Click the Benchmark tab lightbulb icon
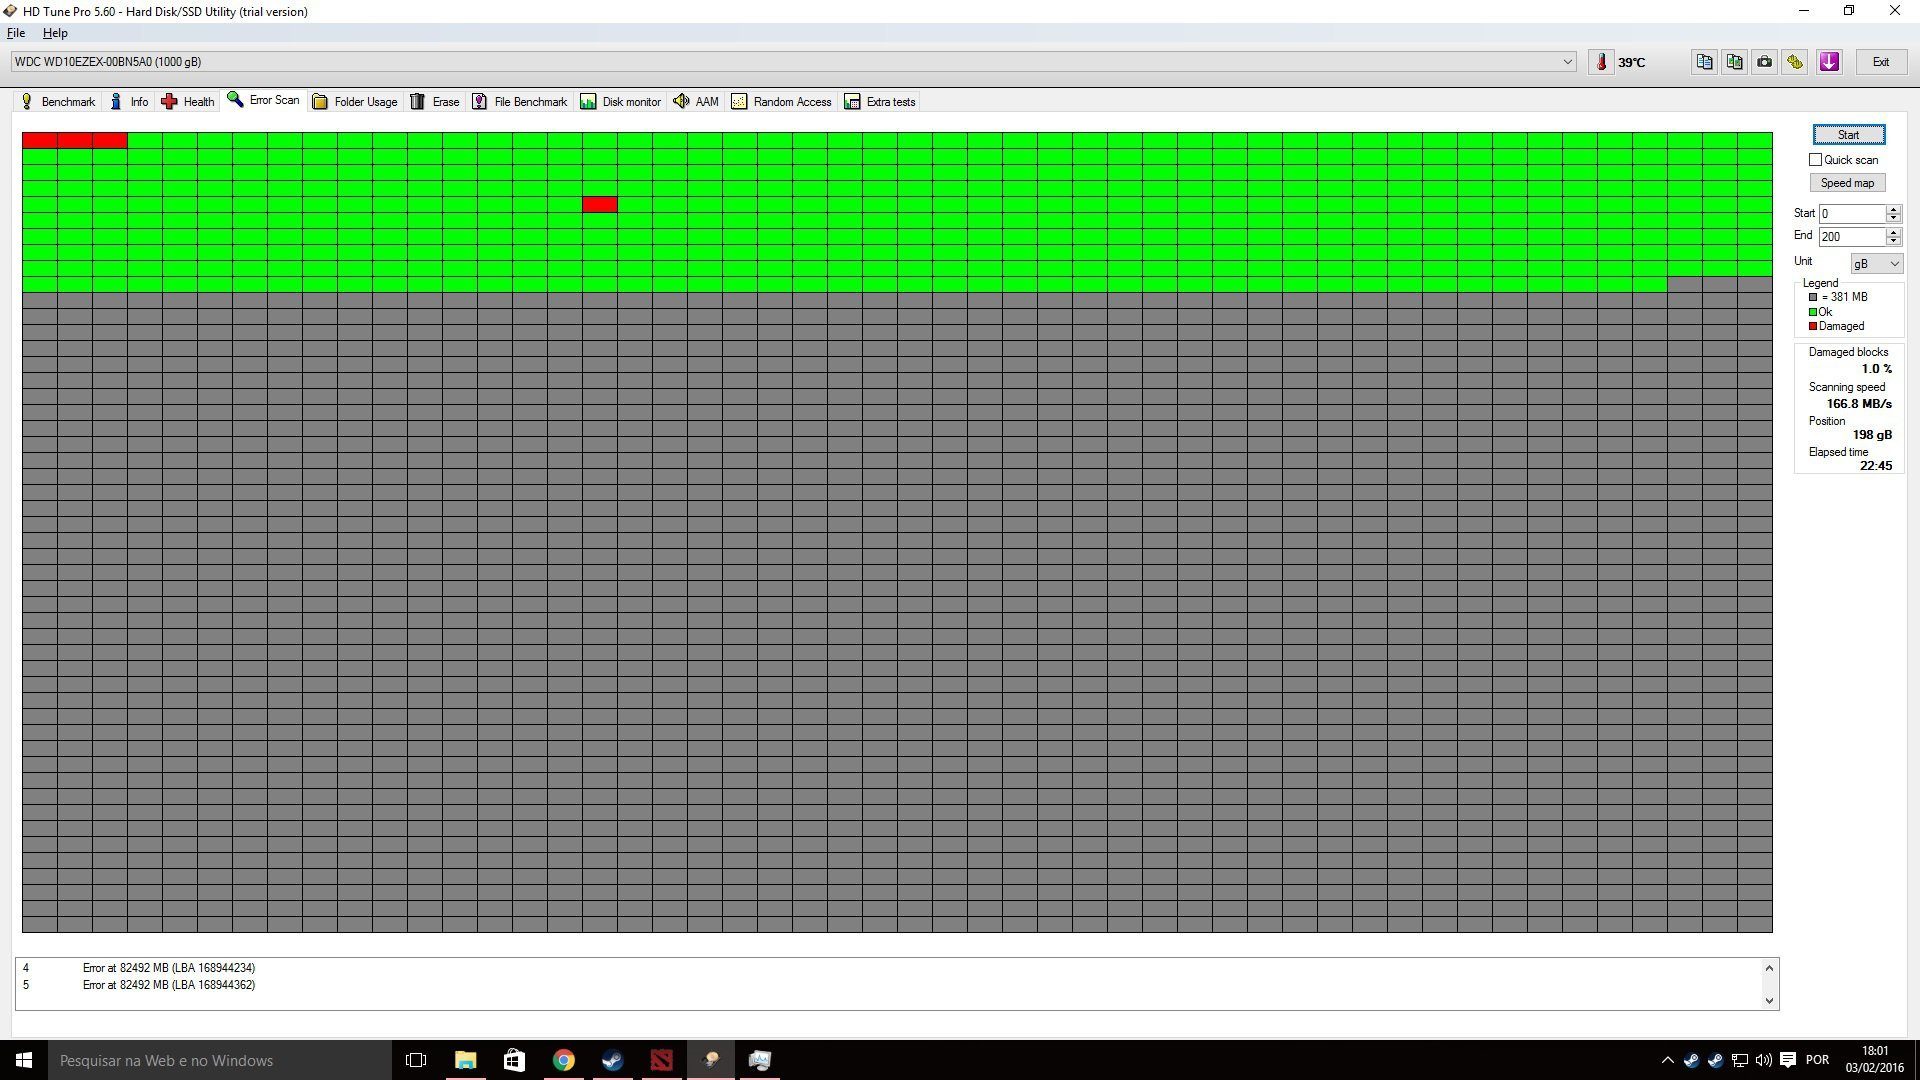Screen dimensions: 1920x1080 click(27, 101)
